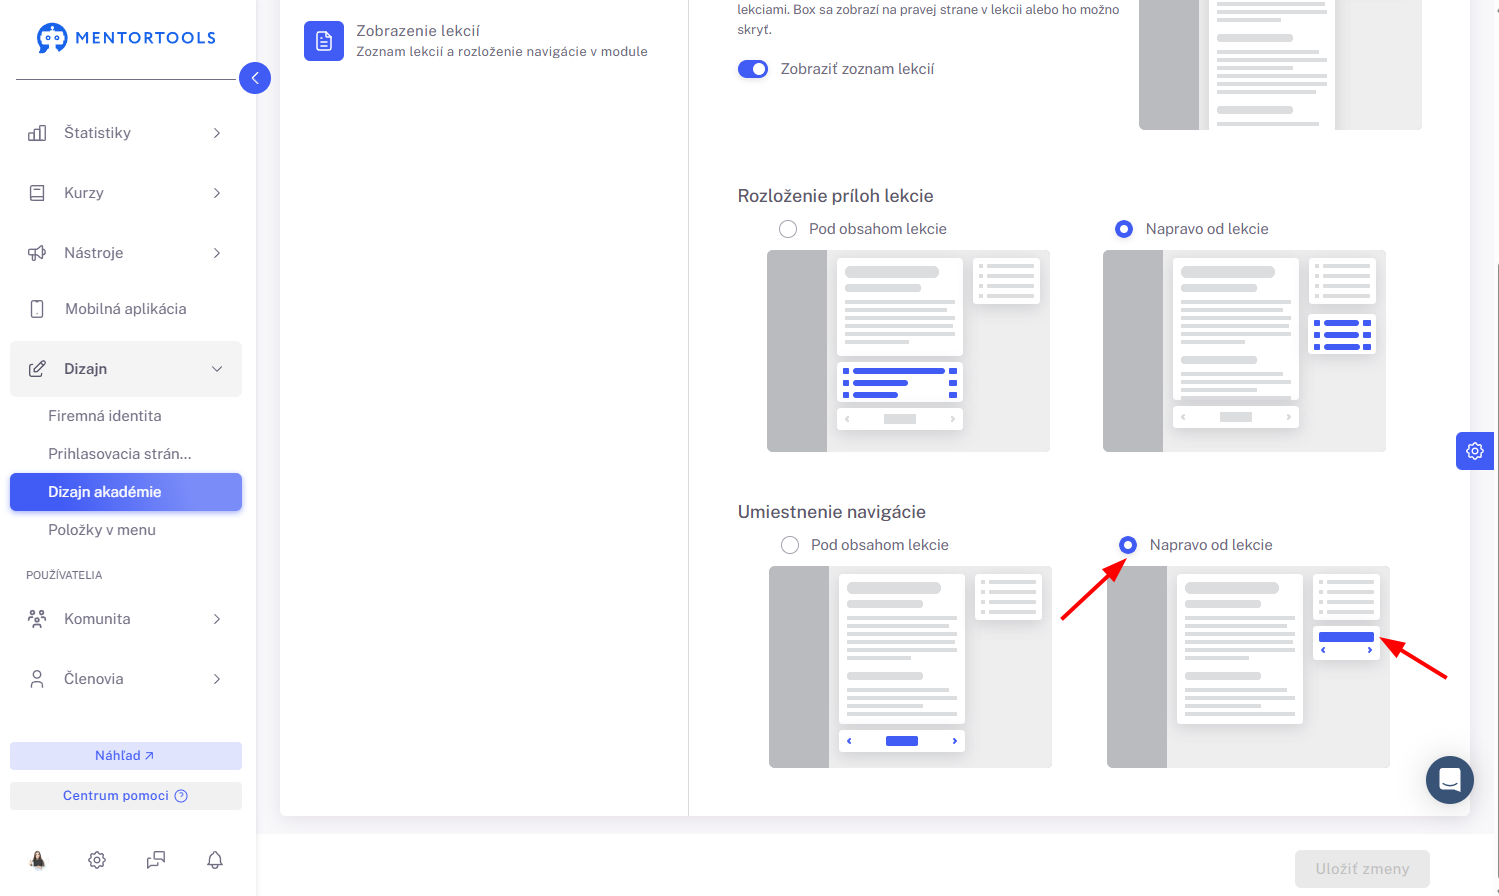
Task: Open notifications bell icon in sidebar footer
Action: pos(215,860)
